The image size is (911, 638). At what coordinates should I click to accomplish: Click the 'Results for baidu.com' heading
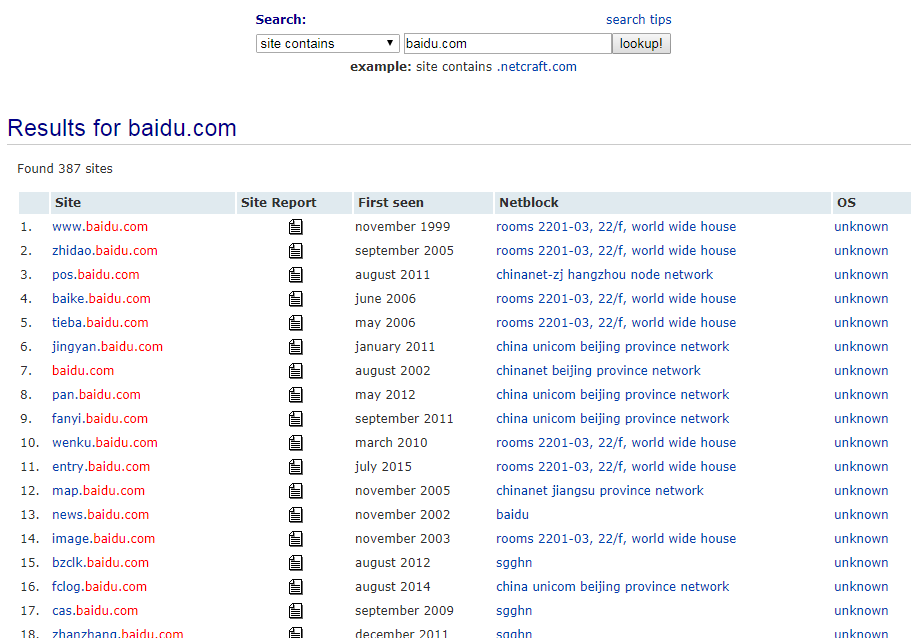click(x=122, y=128)
